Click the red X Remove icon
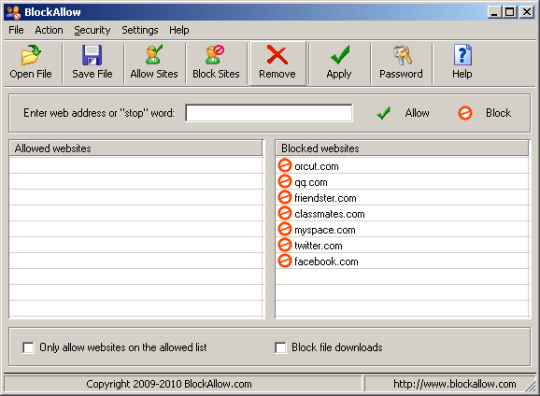This screenshot has height=396, width=540. tap(277, 55)
